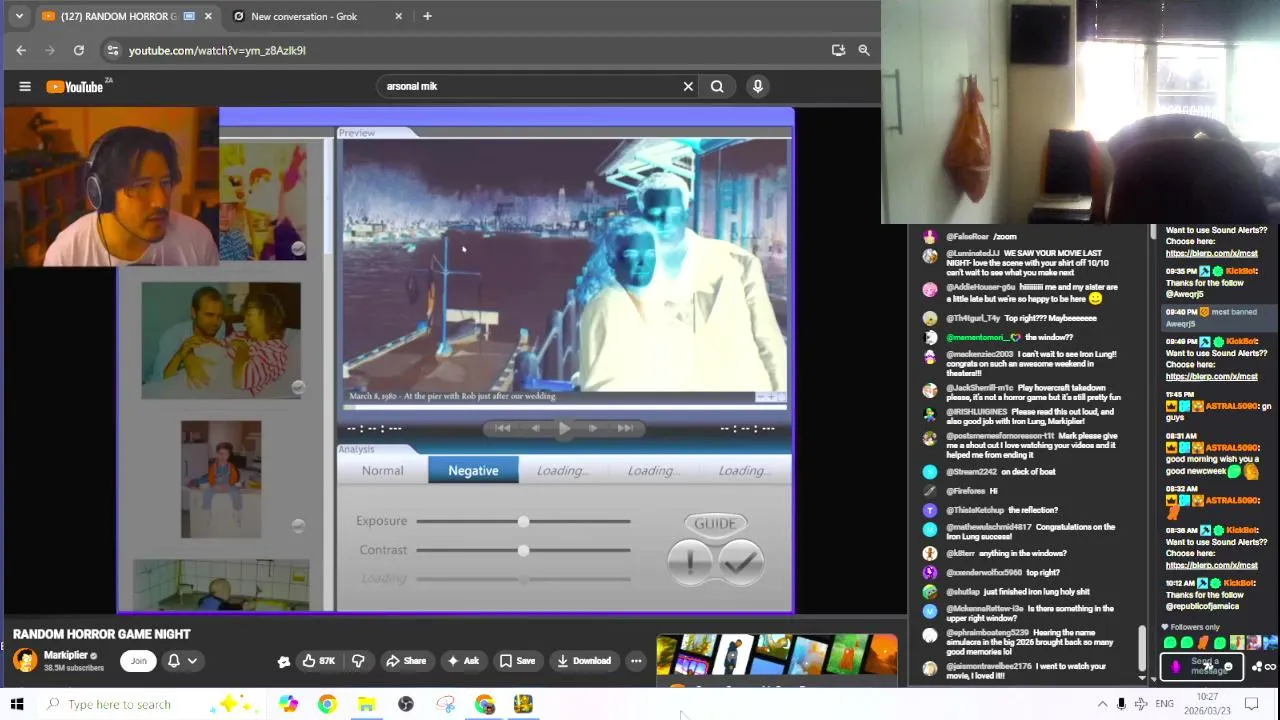Image resolution: width=1280 pixels, height=720 pixels.
Task: Open the Markiplier channel name link
Action: click(x=66, y=656)
